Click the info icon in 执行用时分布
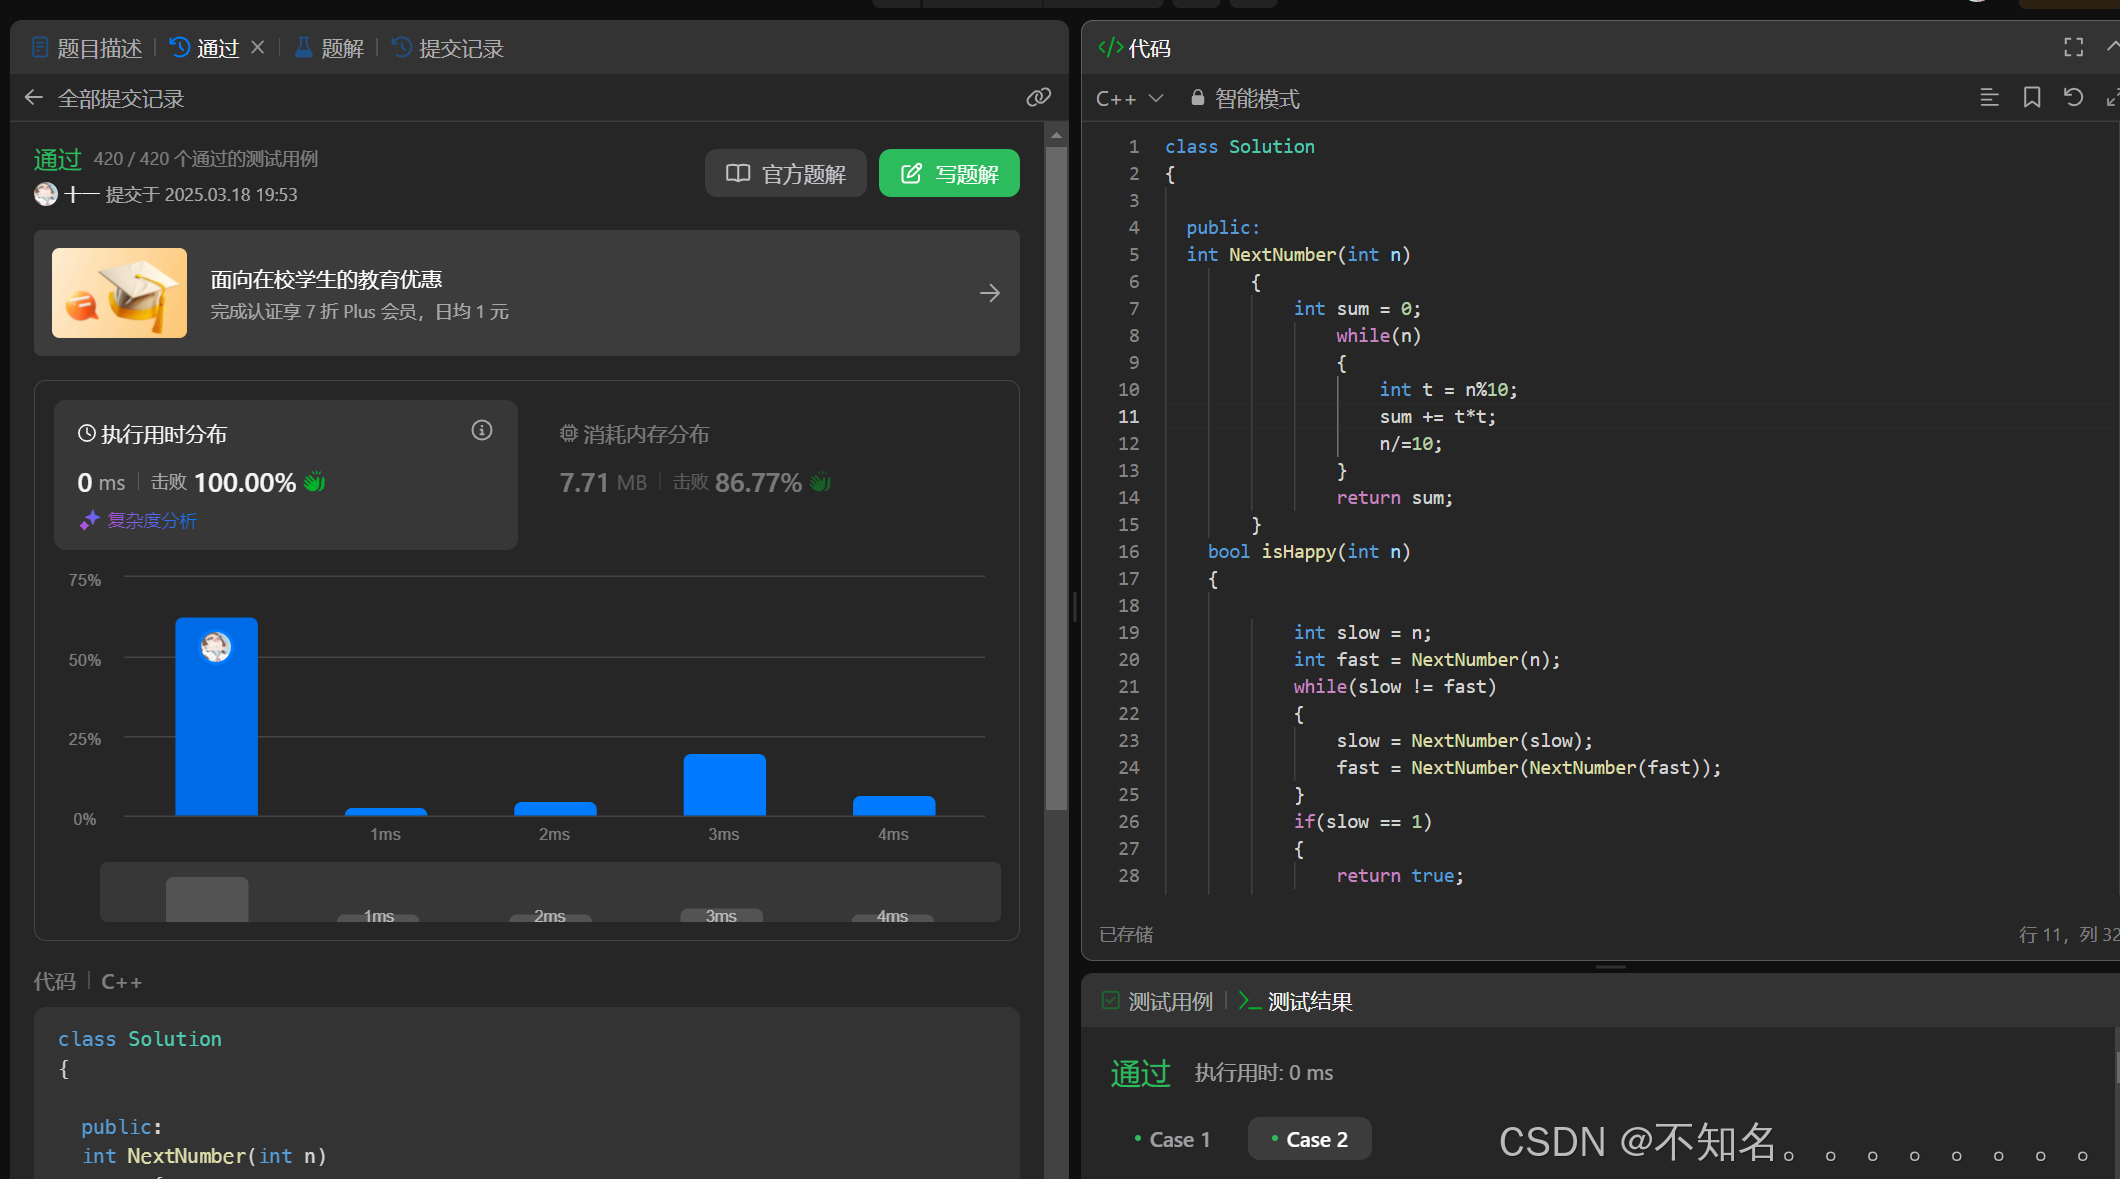 point(482,430)
